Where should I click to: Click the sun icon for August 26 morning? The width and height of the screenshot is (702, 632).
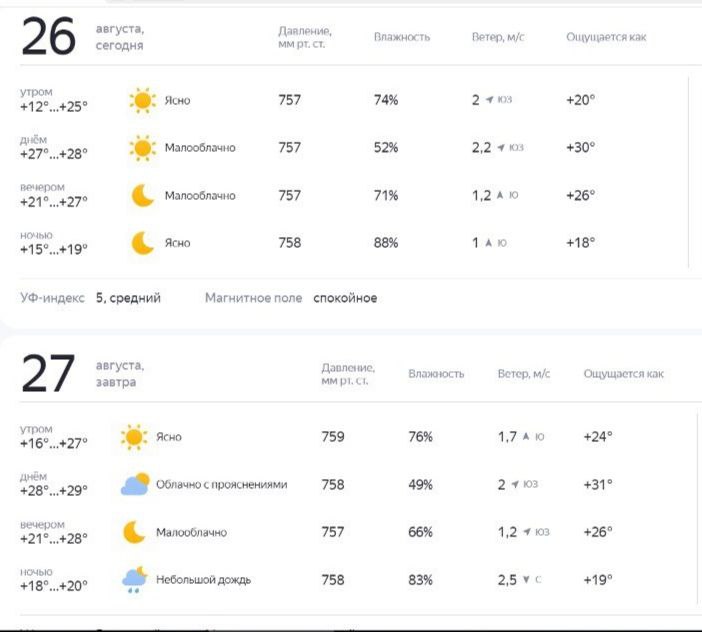143,100
